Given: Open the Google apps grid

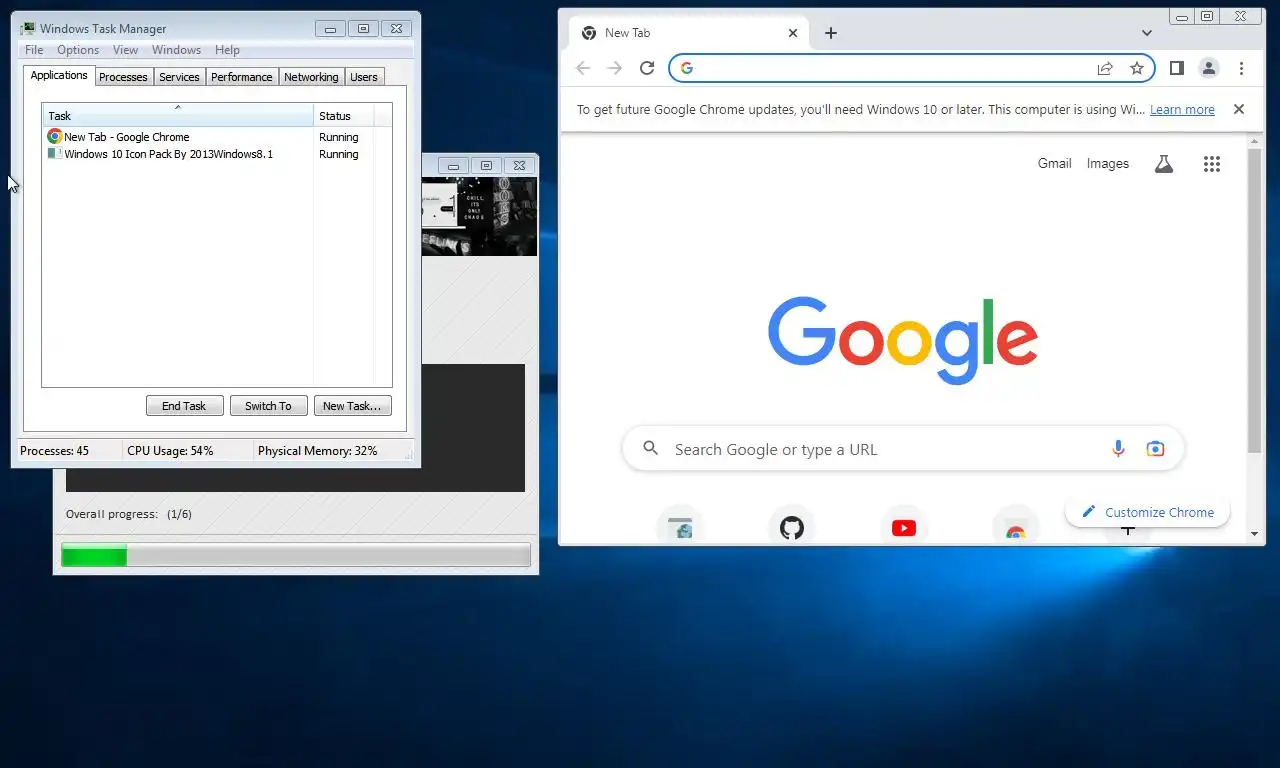Looking at the screenshot, I should [x=1212, y=164].
